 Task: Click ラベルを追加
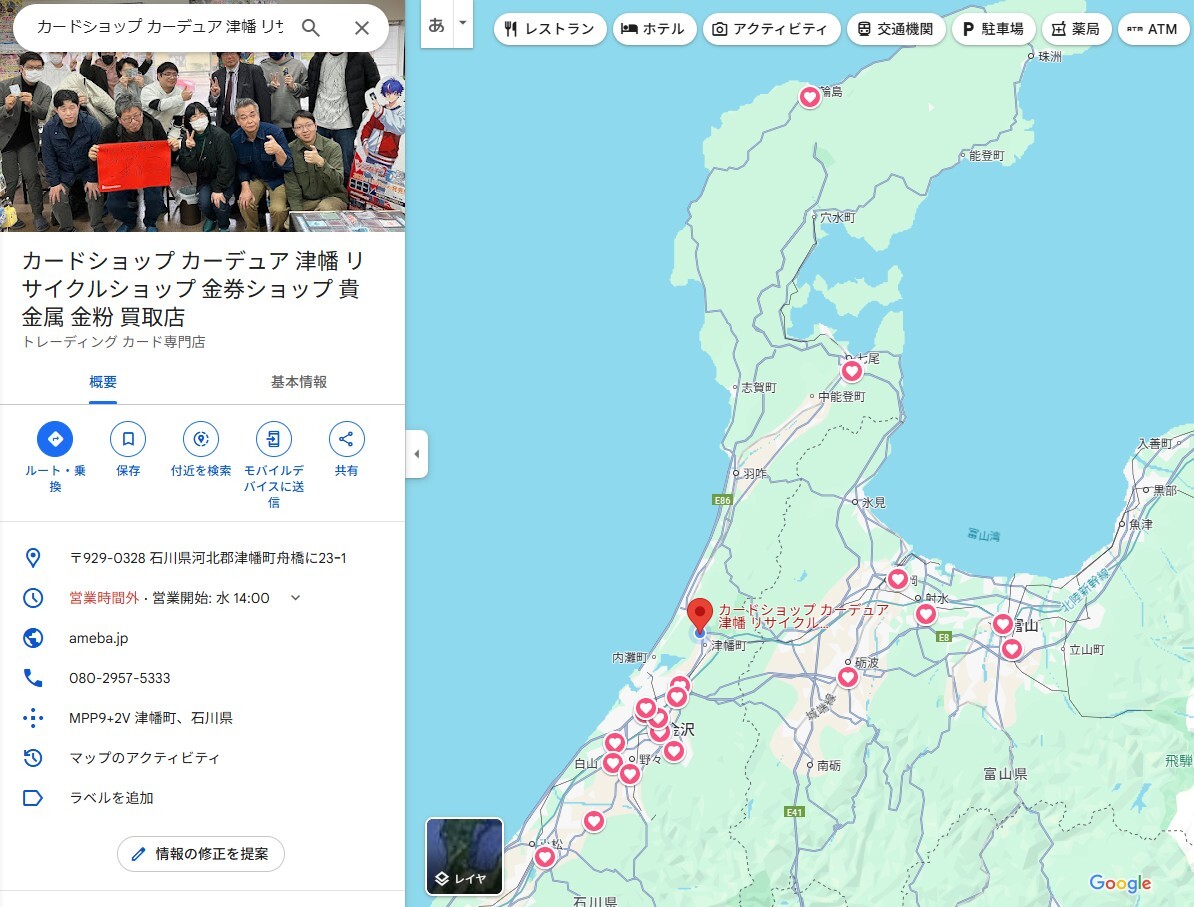pos(111,798)
